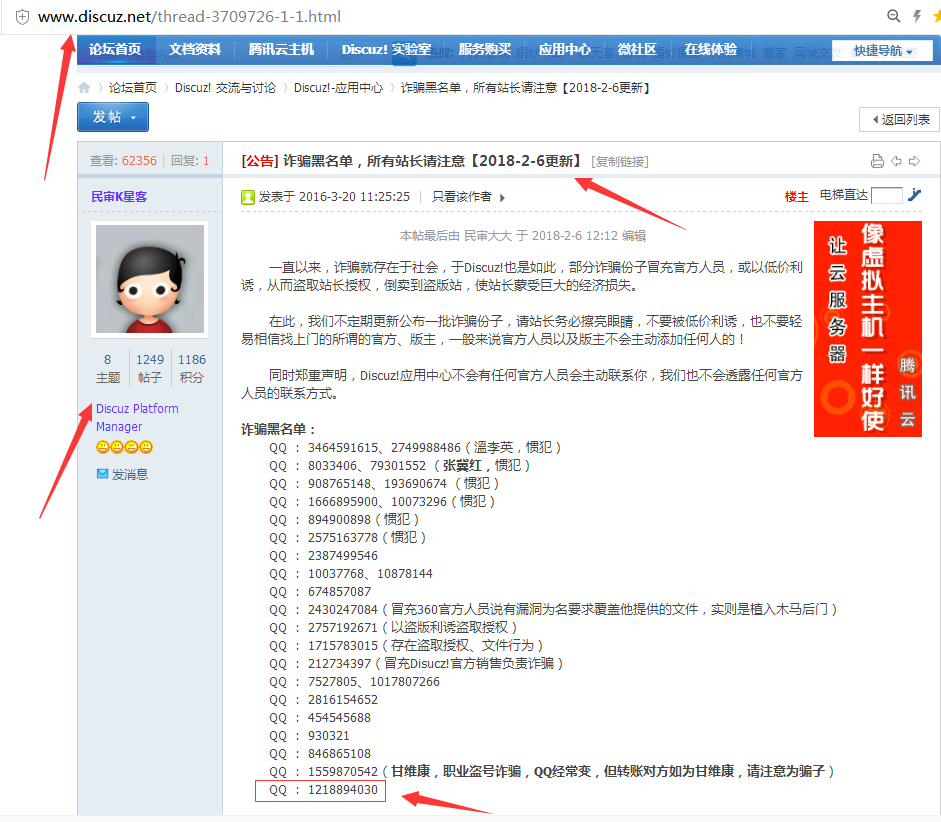
Task: Click the [公告] tag link
Action: click(259, 161)
